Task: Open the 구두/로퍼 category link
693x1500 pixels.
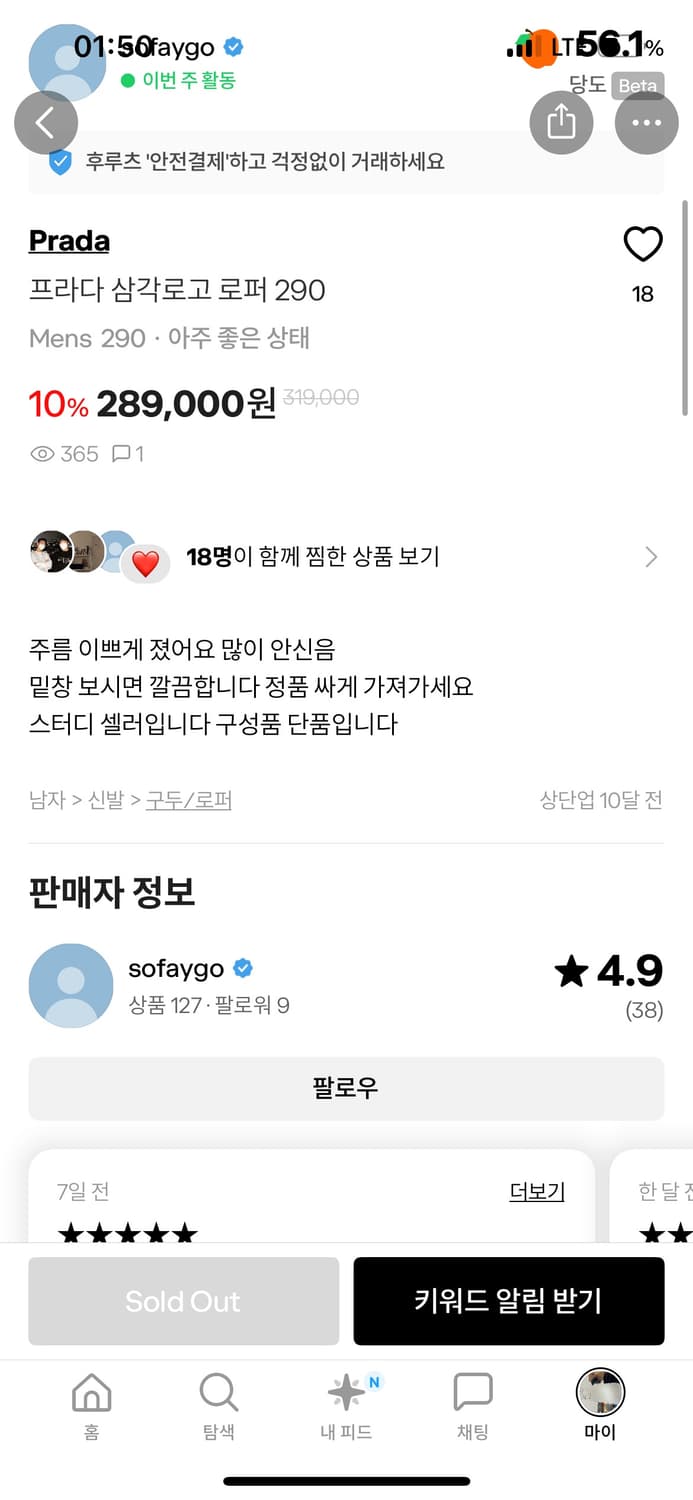Action: coord(188,799)
